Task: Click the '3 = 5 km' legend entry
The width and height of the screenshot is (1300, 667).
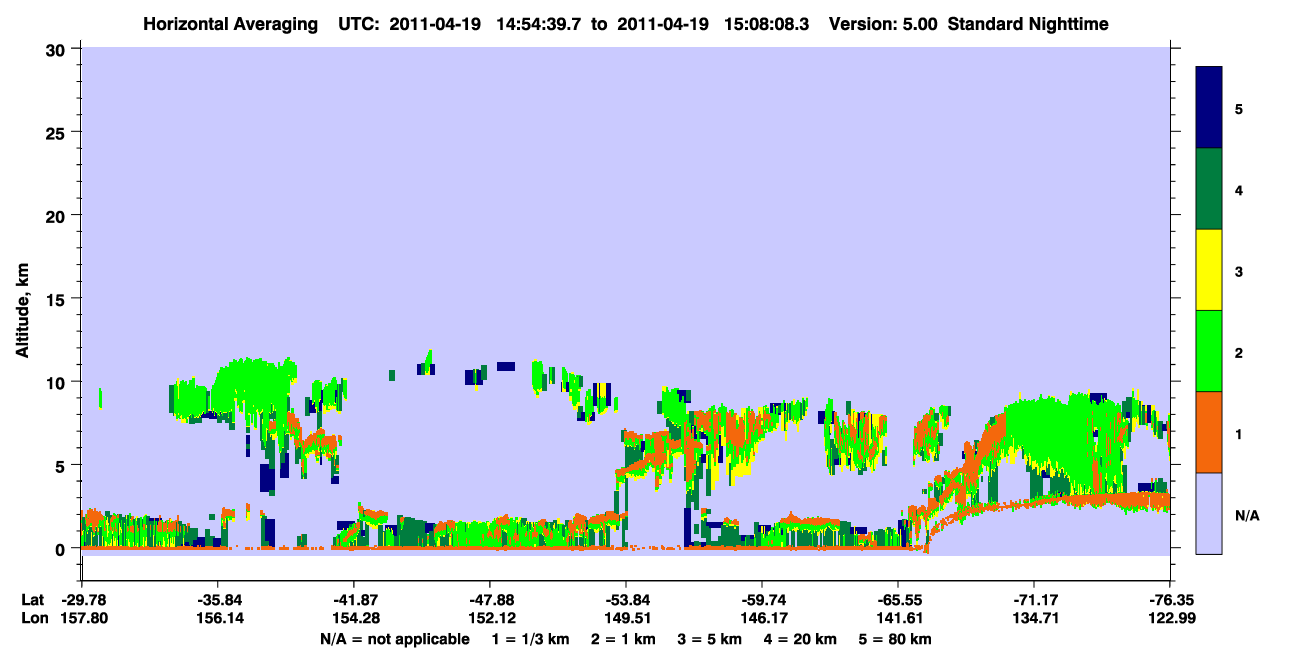Action: pyautogui.click(x=711, y=639)
